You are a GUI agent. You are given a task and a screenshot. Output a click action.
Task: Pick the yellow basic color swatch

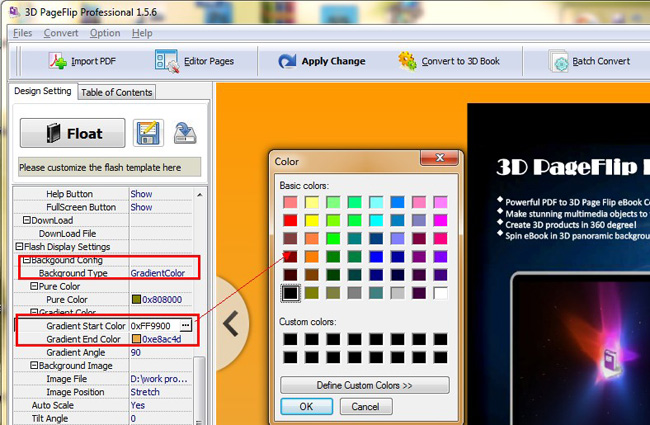[312, 220]
